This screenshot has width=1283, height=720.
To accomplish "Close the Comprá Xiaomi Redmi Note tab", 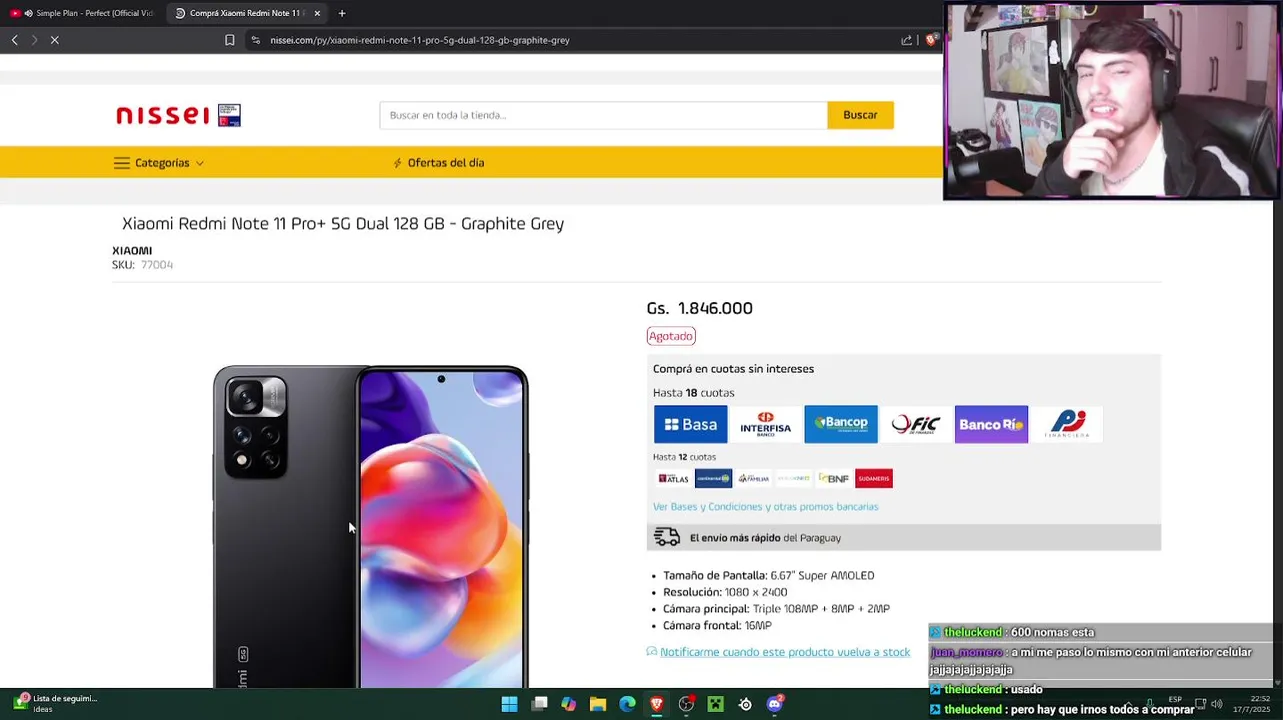I will click(x=317, y=13).
